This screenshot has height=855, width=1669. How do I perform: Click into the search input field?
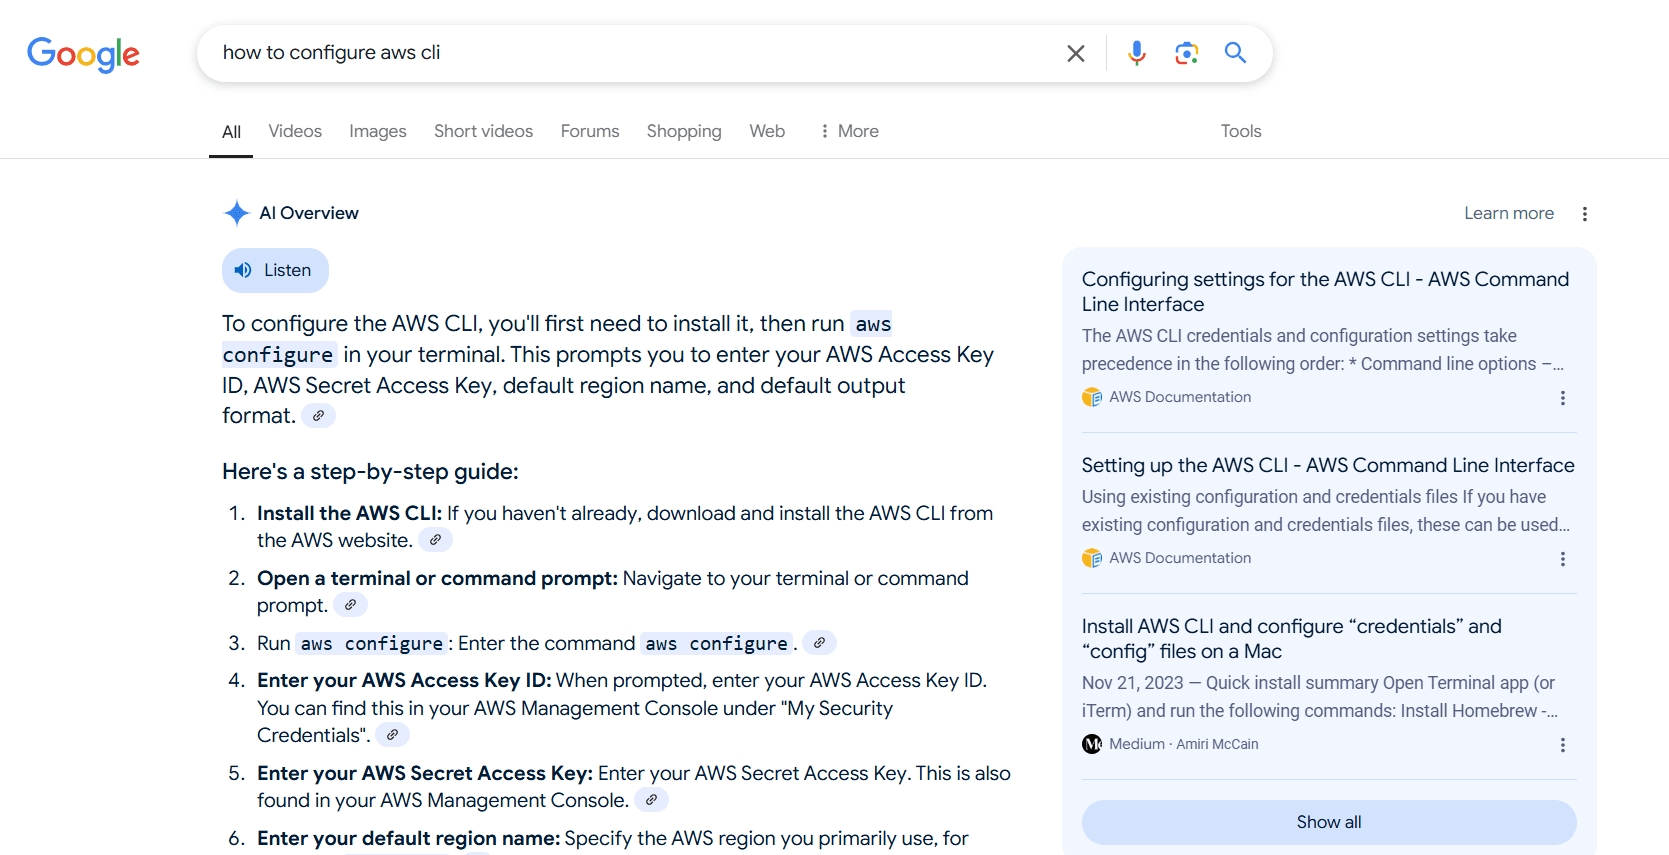pos(635,53)
